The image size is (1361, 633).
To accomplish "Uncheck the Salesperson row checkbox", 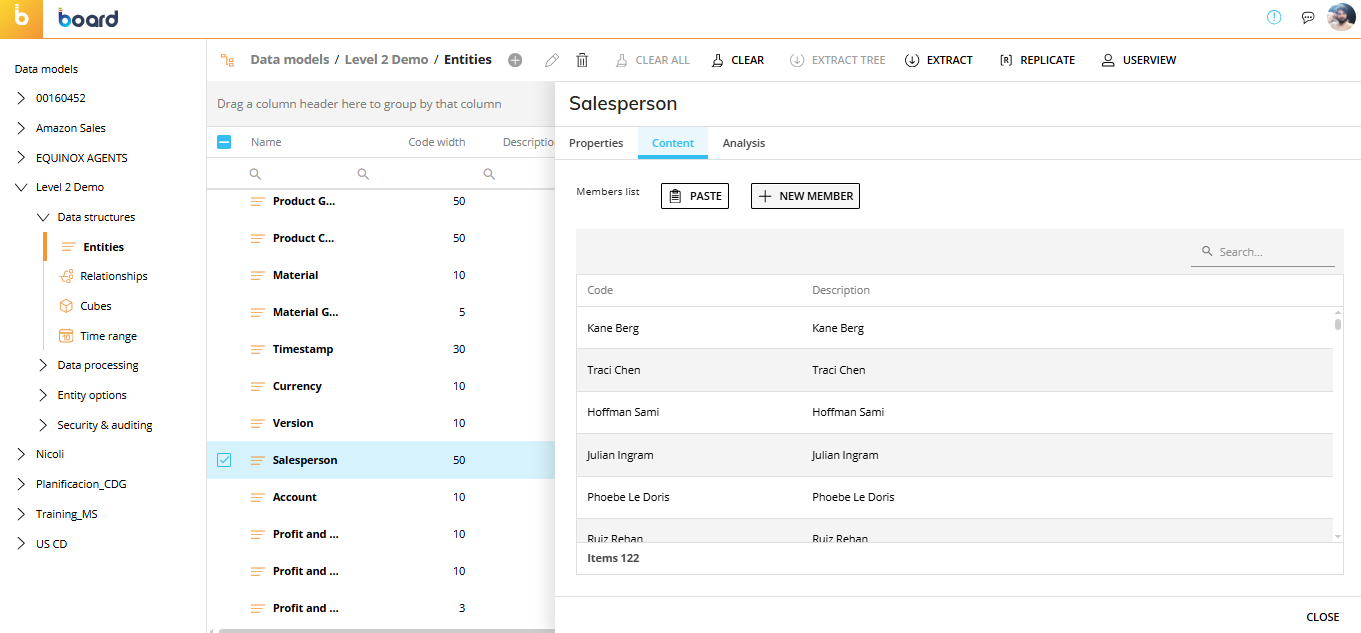I will click(x=224, y=460).
